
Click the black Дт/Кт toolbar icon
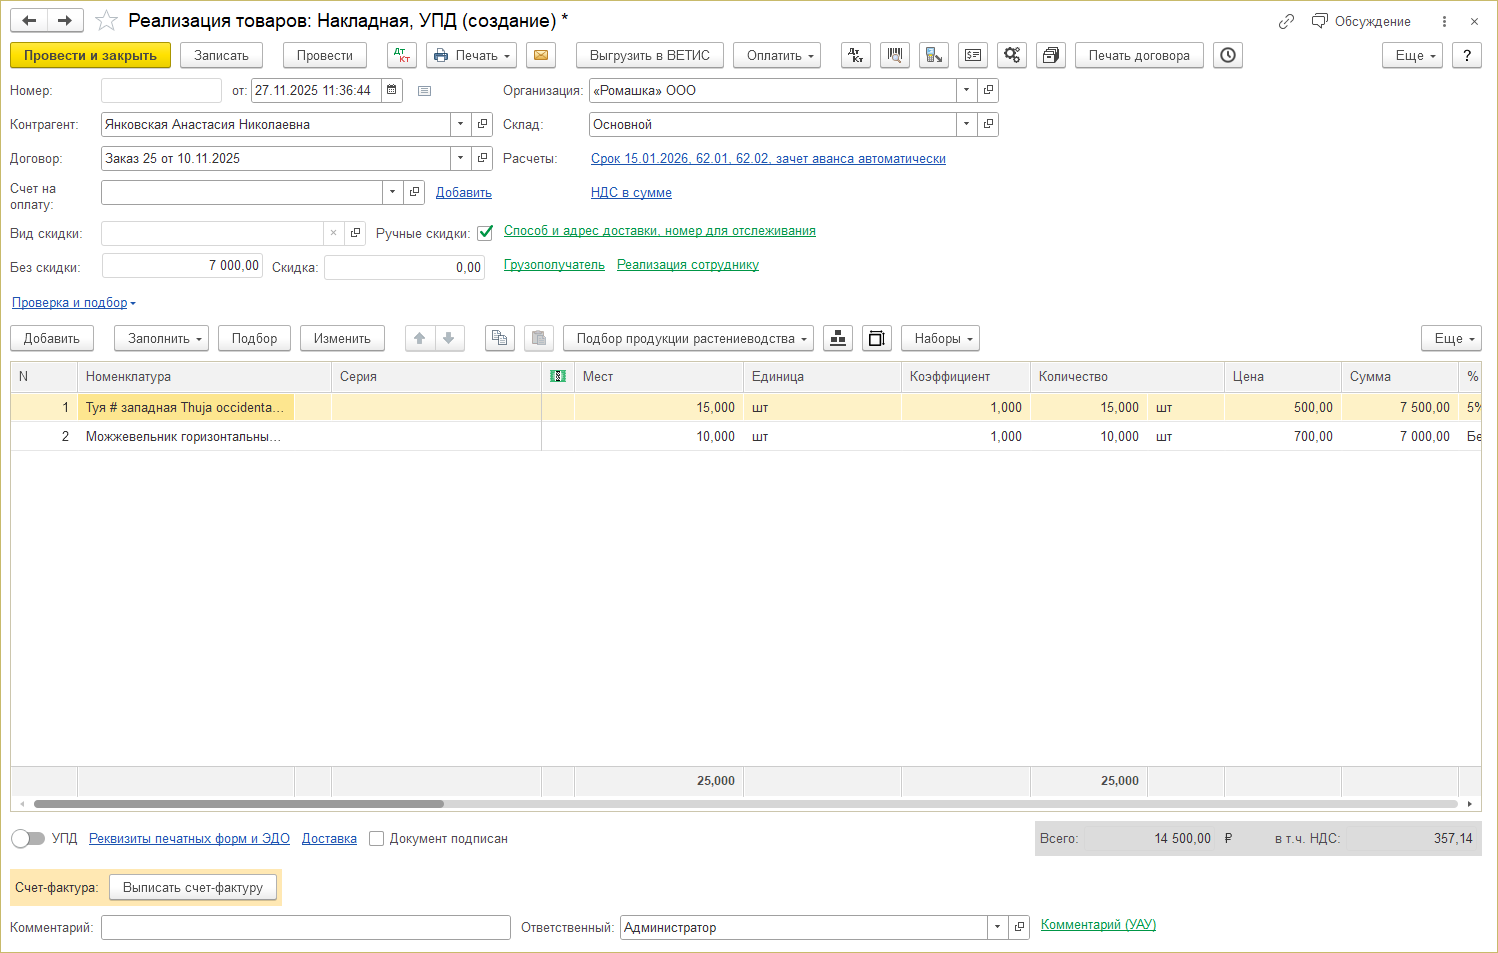[x=856, y=56]
